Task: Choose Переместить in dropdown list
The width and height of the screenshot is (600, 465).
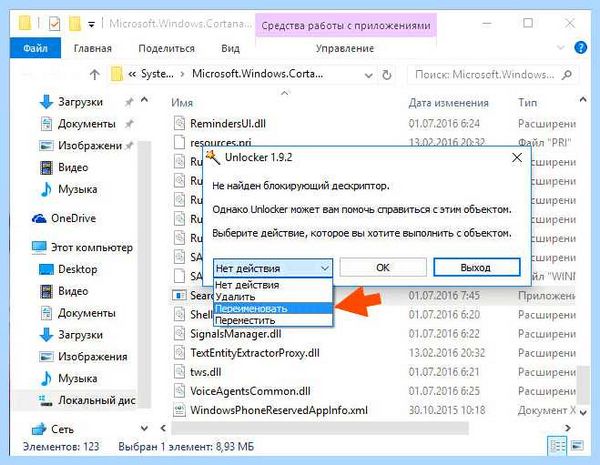Action: pyautogui.click(x=273, y=320)
